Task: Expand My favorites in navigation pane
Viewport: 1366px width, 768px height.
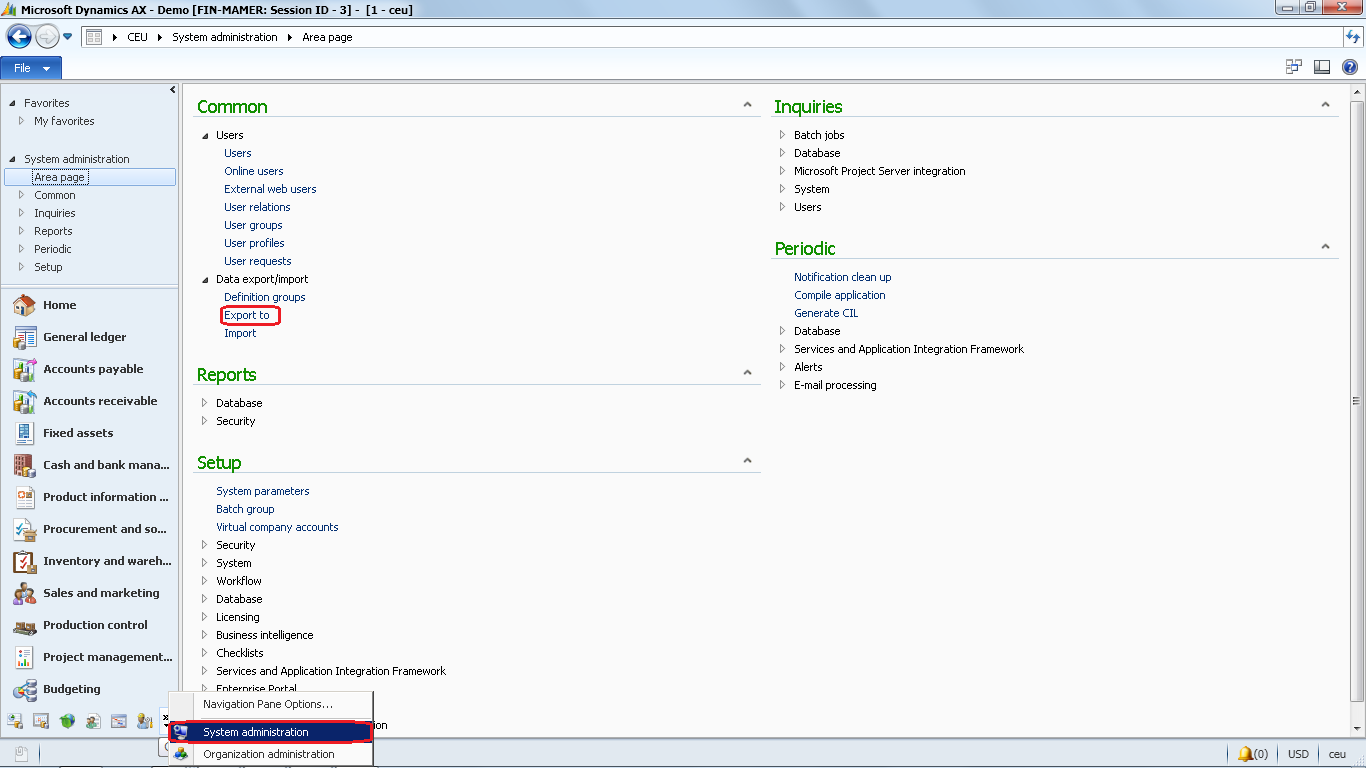Action: (x=21, y=121)
